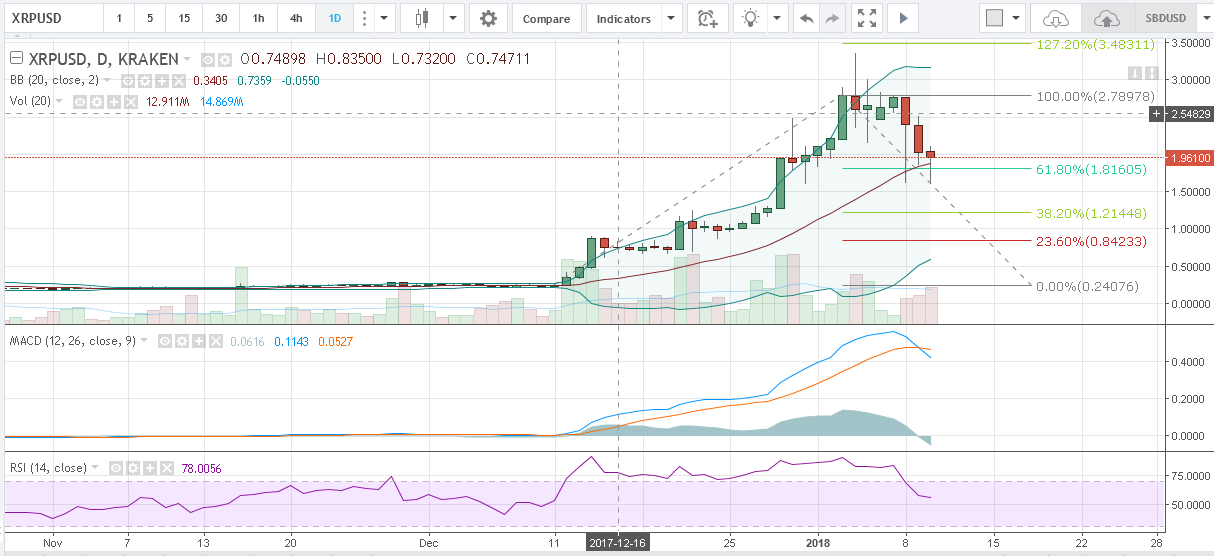Add indicator on BB using plus icon
This screenshot has width=1214, height=556.
click(161, 81)
